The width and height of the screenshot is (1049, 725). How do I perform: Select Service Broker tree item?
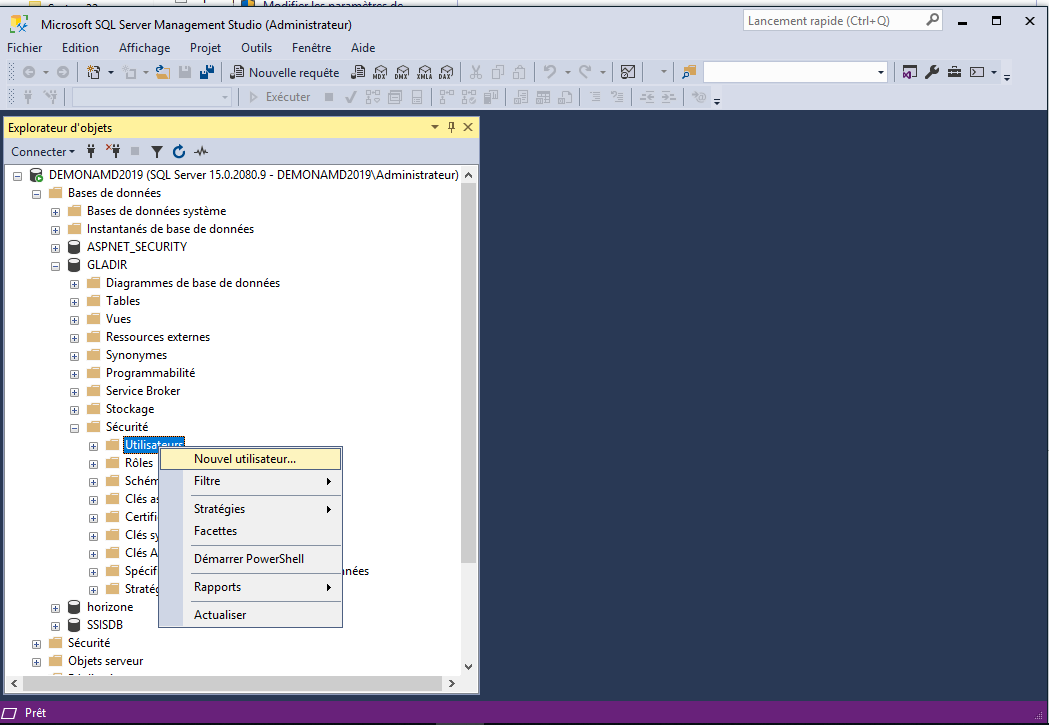click(143, 391)
